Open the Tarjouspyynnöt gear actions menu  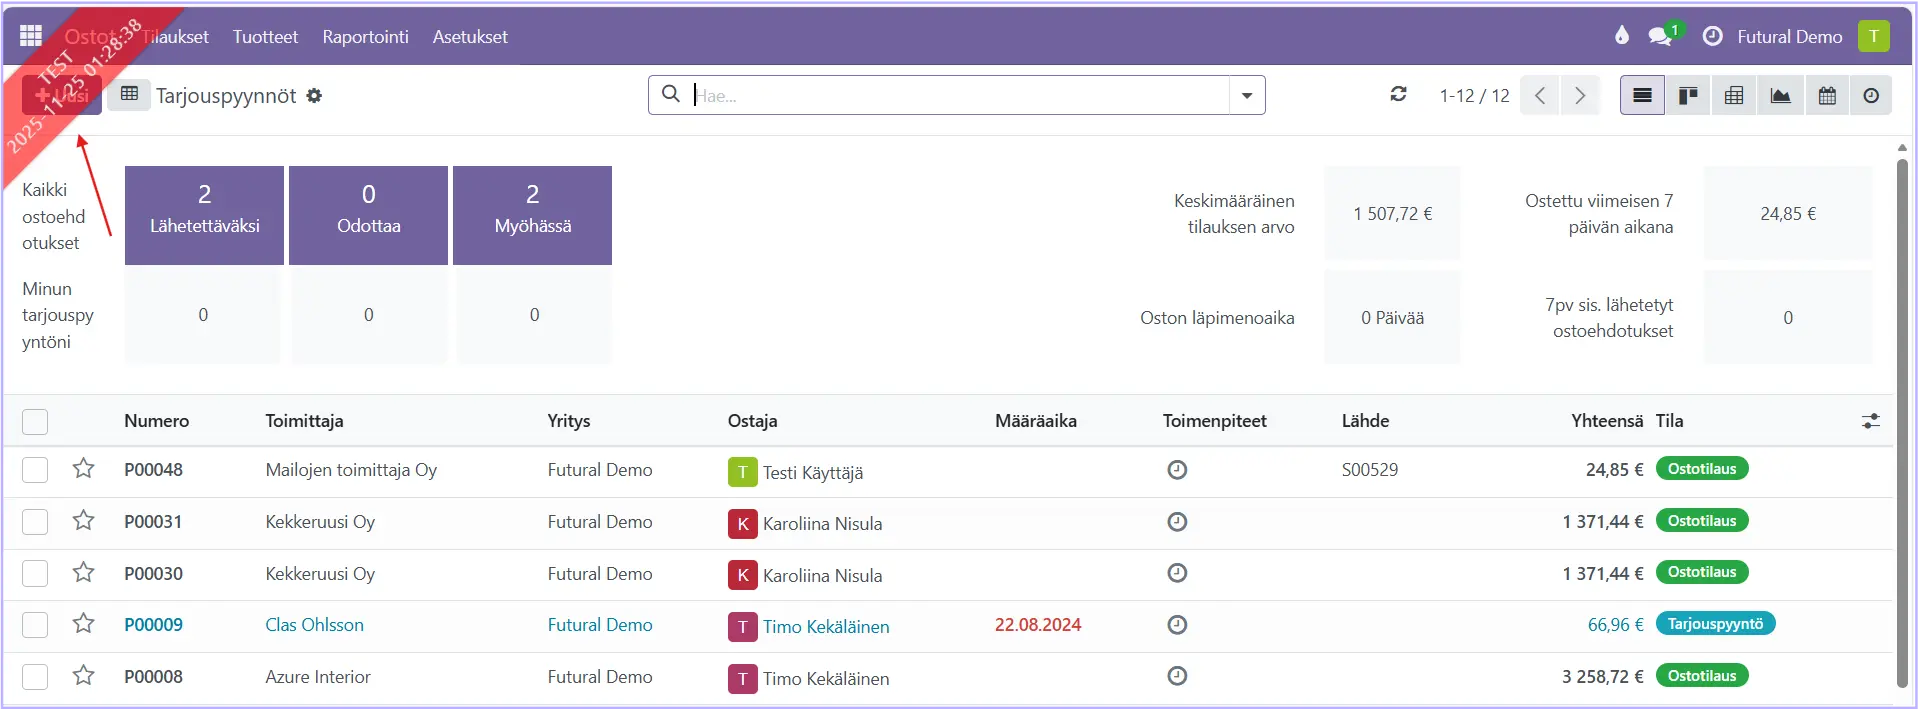314,95
